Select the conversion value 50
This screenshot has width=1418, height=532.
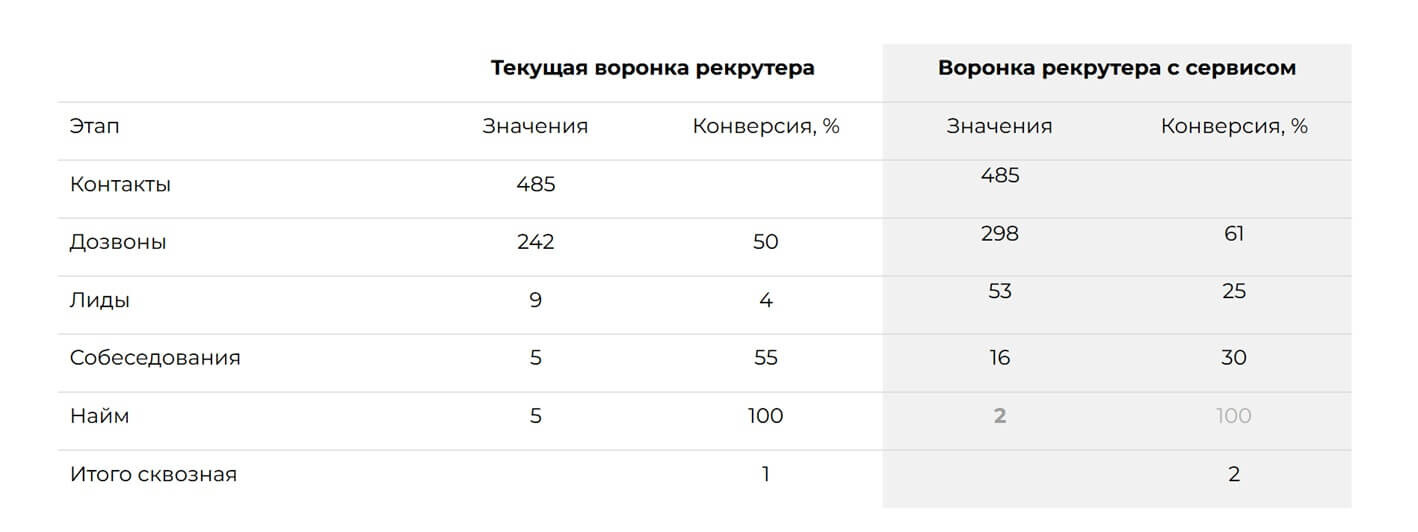coord(765,242)
